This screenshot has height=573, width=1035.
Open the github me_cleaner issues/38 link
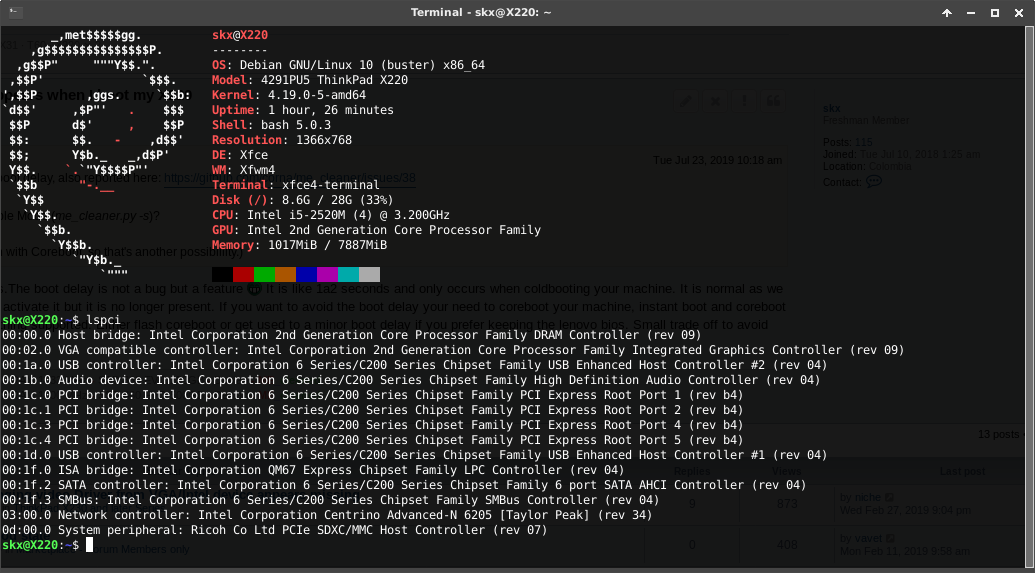click(290, 178)
